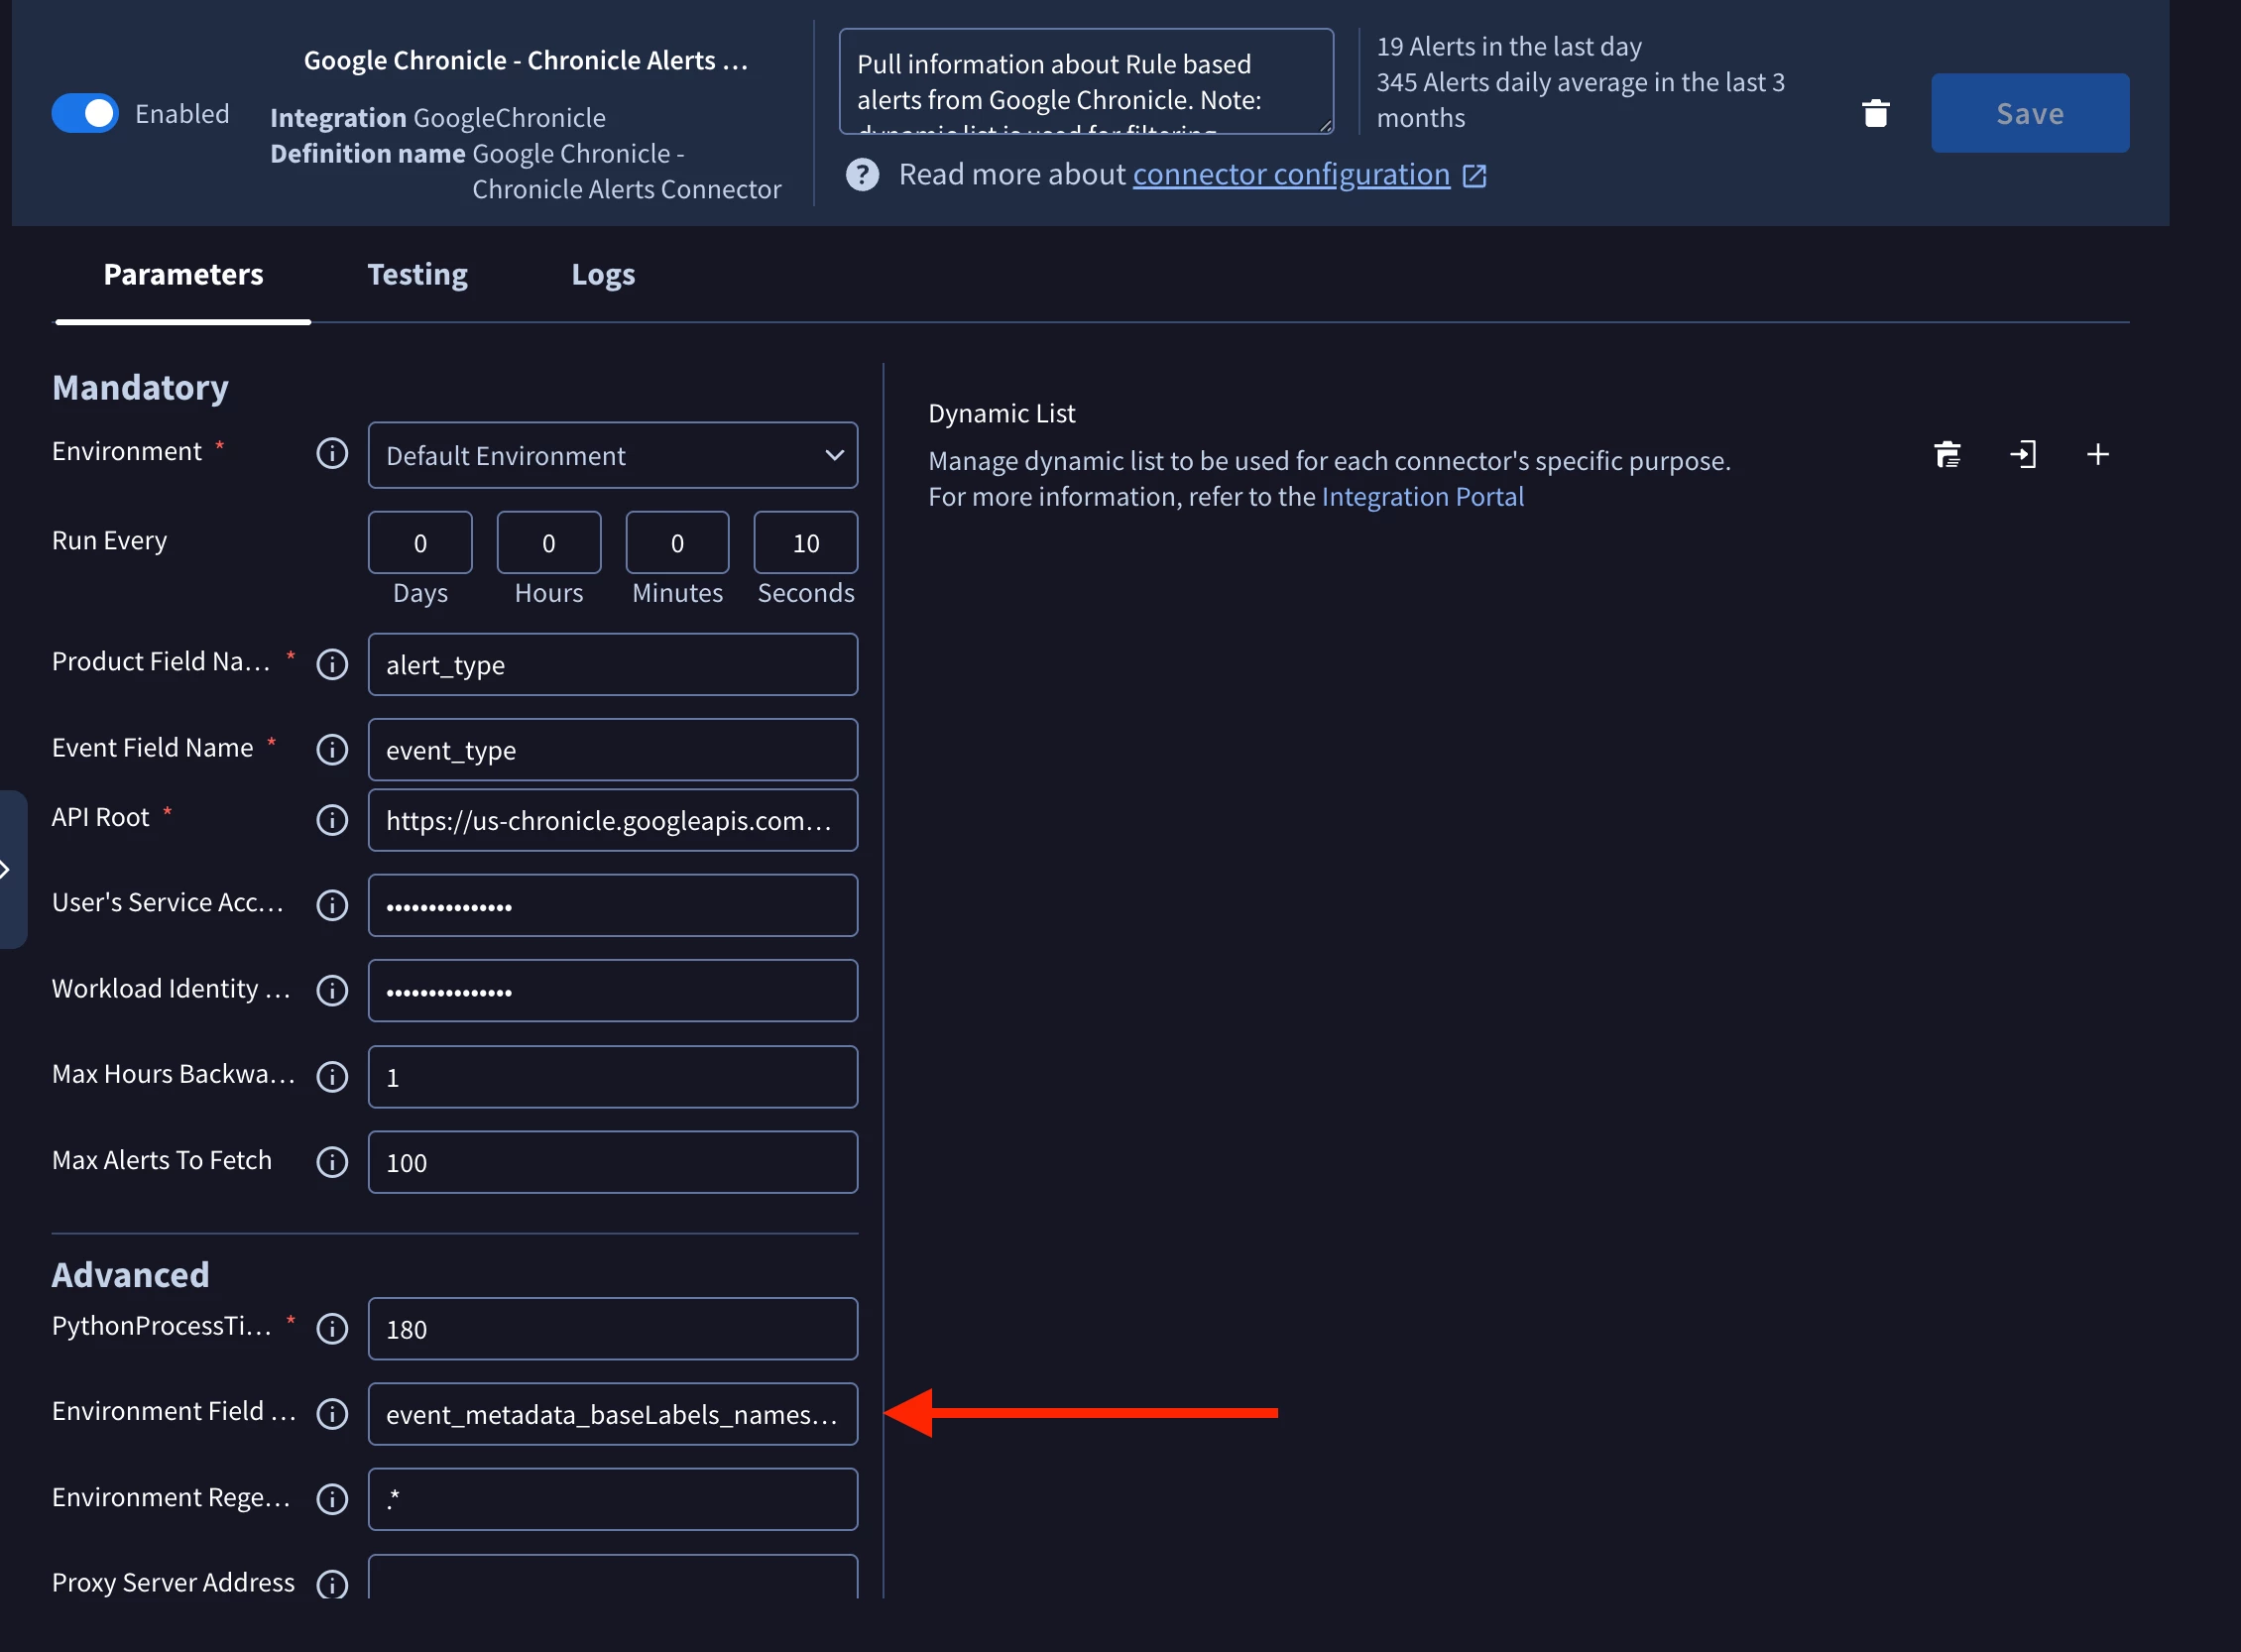The height and width of the screenshot is (1652, 2241).
Task: Click the Max Alerts To Fetch field
Action: (x=612, y=1162)
